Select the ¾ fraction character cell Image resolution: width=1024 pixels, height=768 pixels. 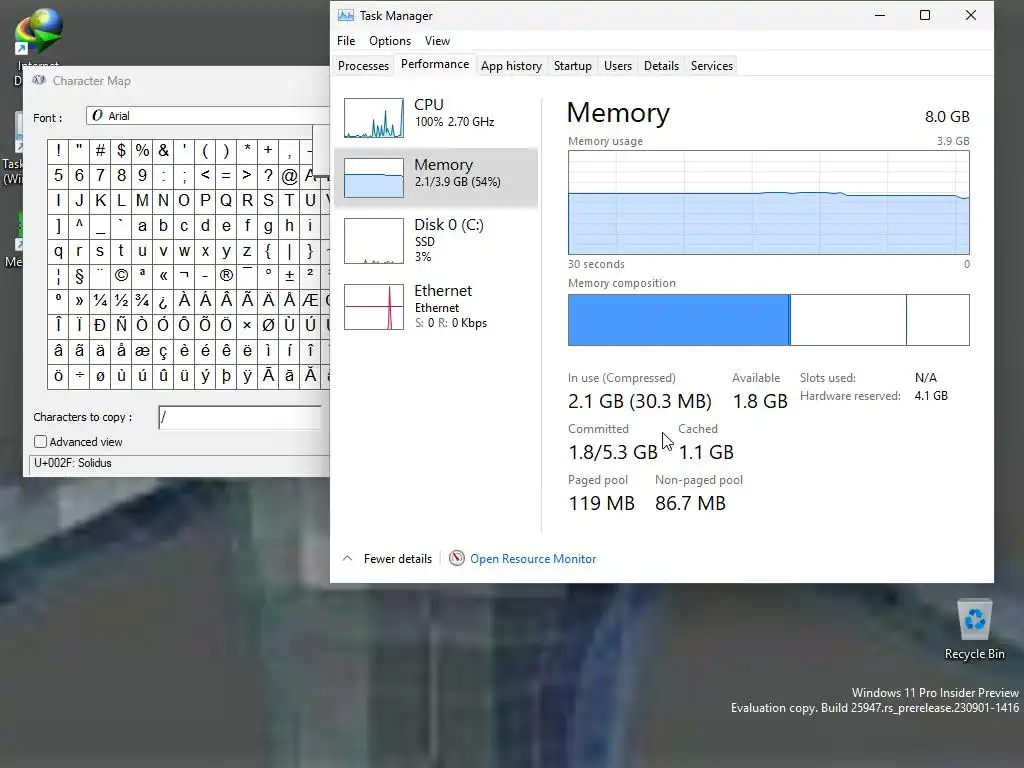click(x=142, y=300)
